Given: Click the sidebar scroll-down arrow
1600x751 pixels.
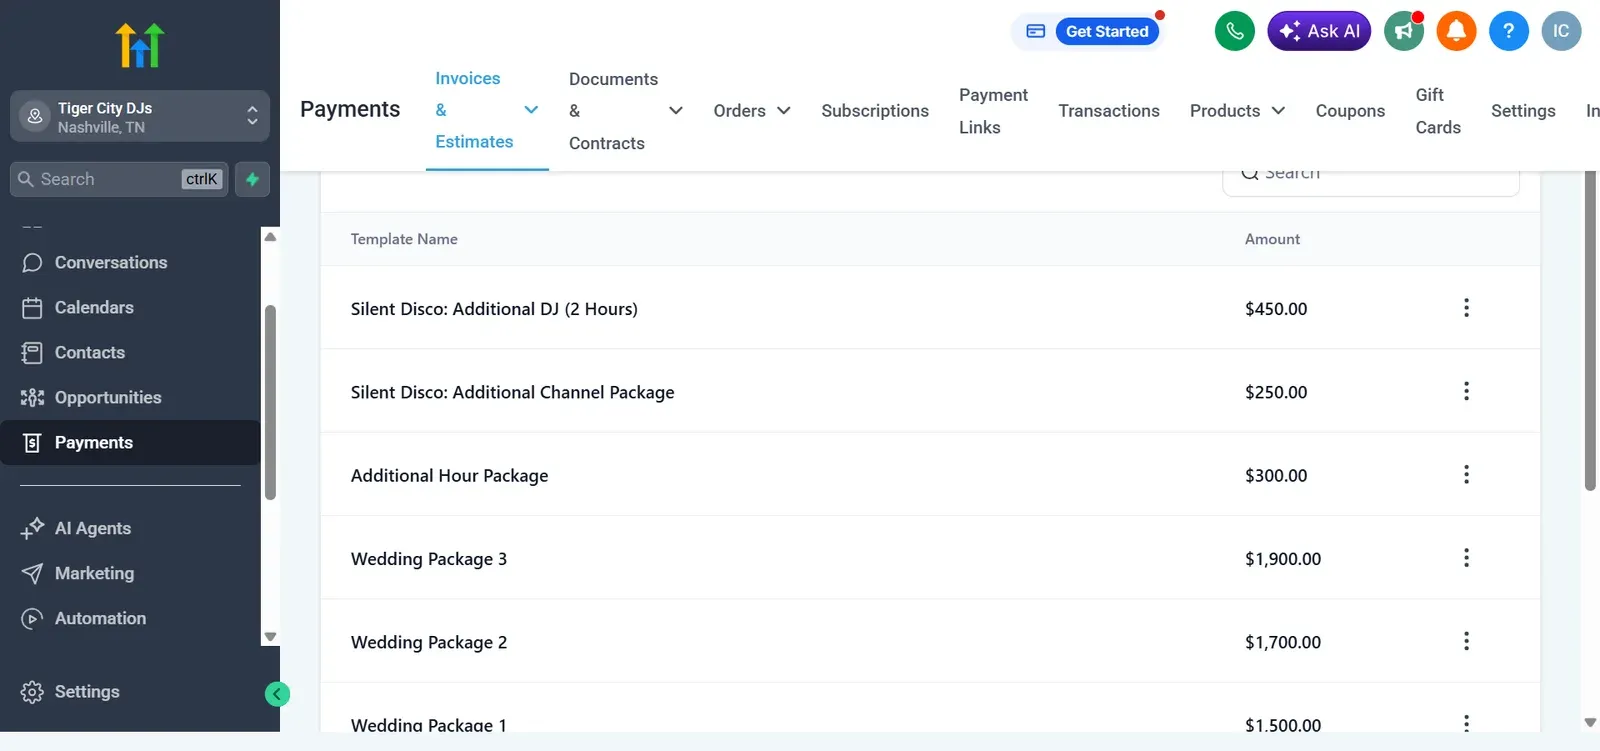Looking at the screenshot, I should point(270,637).
